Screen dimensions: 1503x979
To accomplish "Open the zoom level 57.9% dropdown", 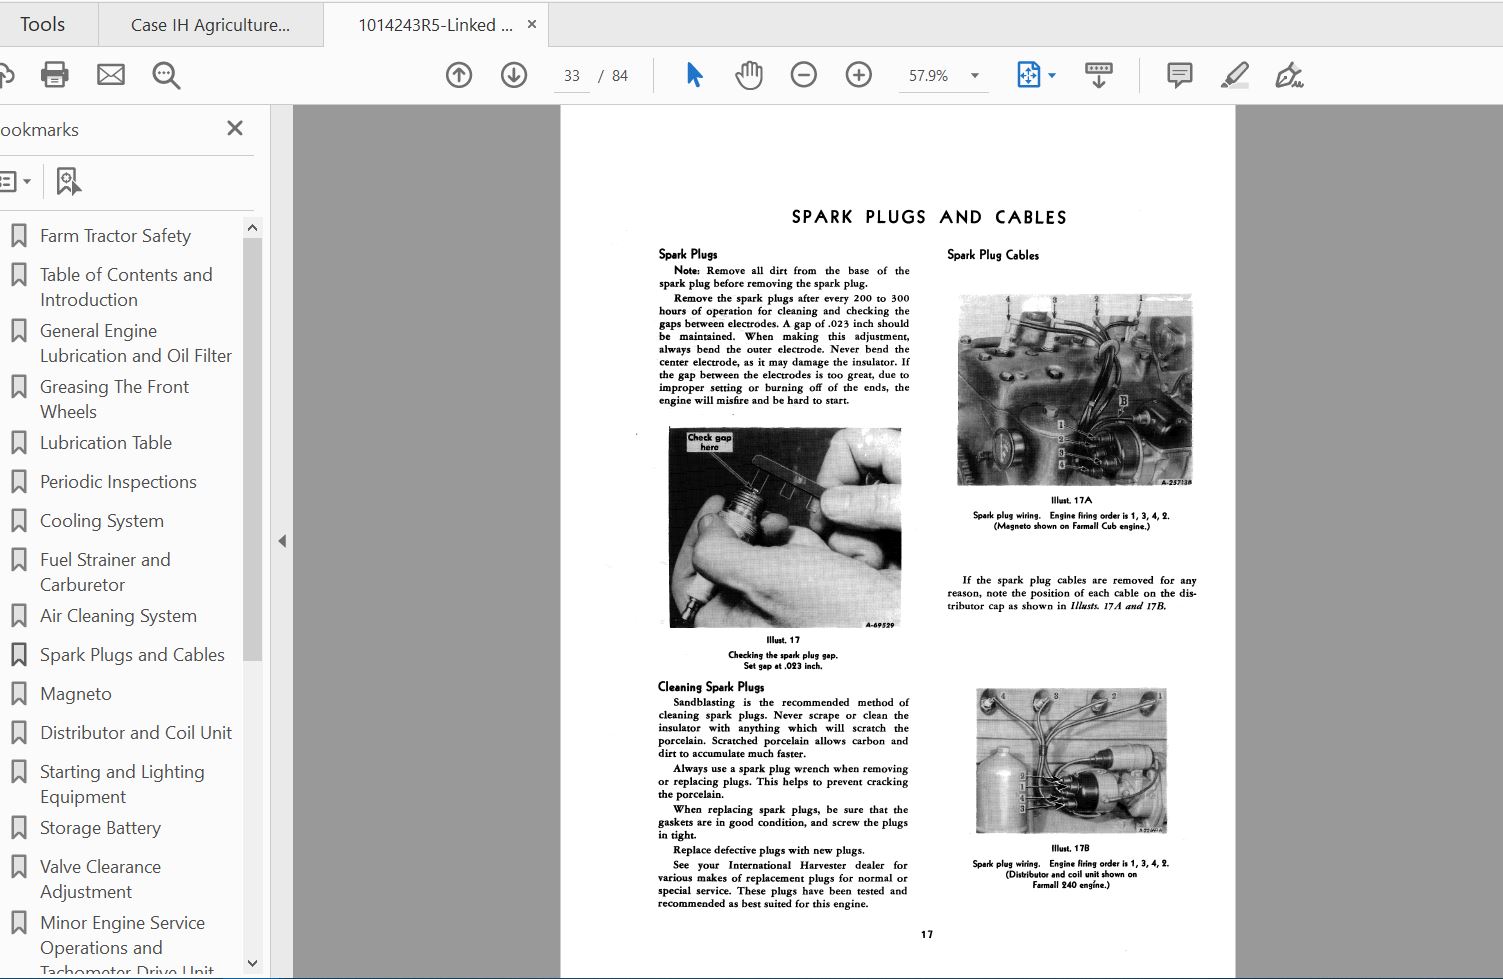I will [975, 76].
